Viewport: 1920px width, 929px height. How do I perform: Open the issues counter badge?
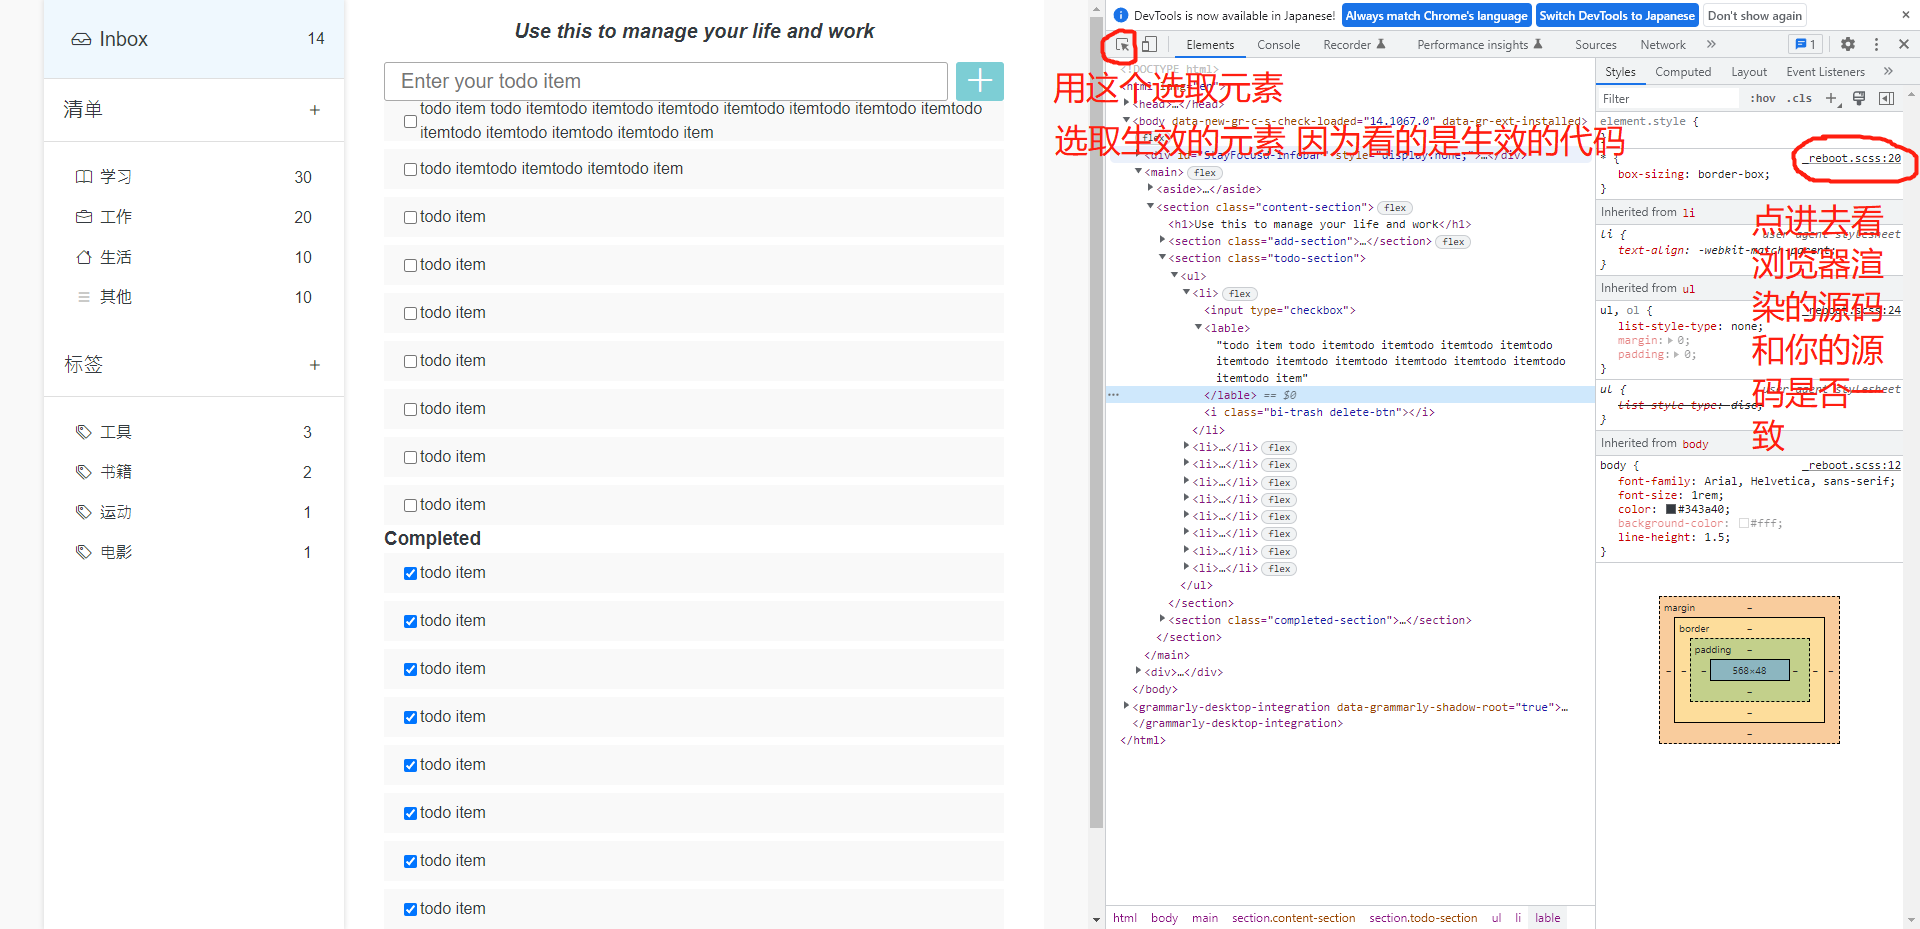[x=1805, y=44]
